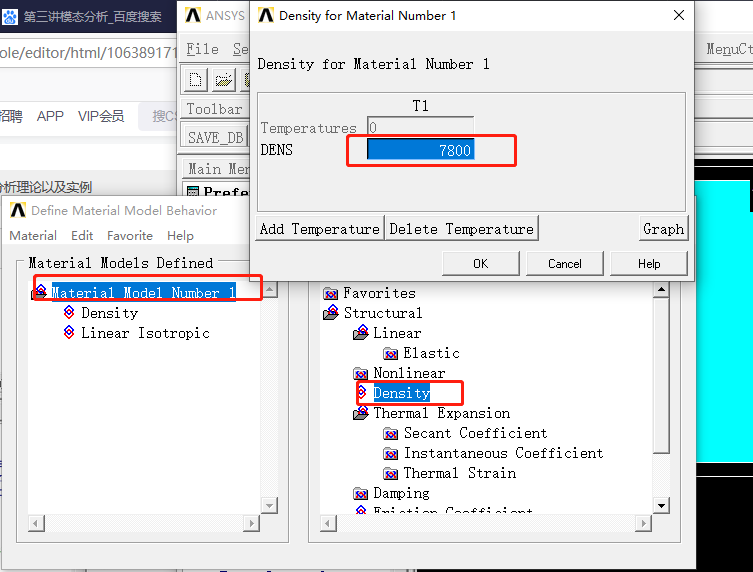Click left arrow of available models horizontal scrollbar

click(328, 523)
